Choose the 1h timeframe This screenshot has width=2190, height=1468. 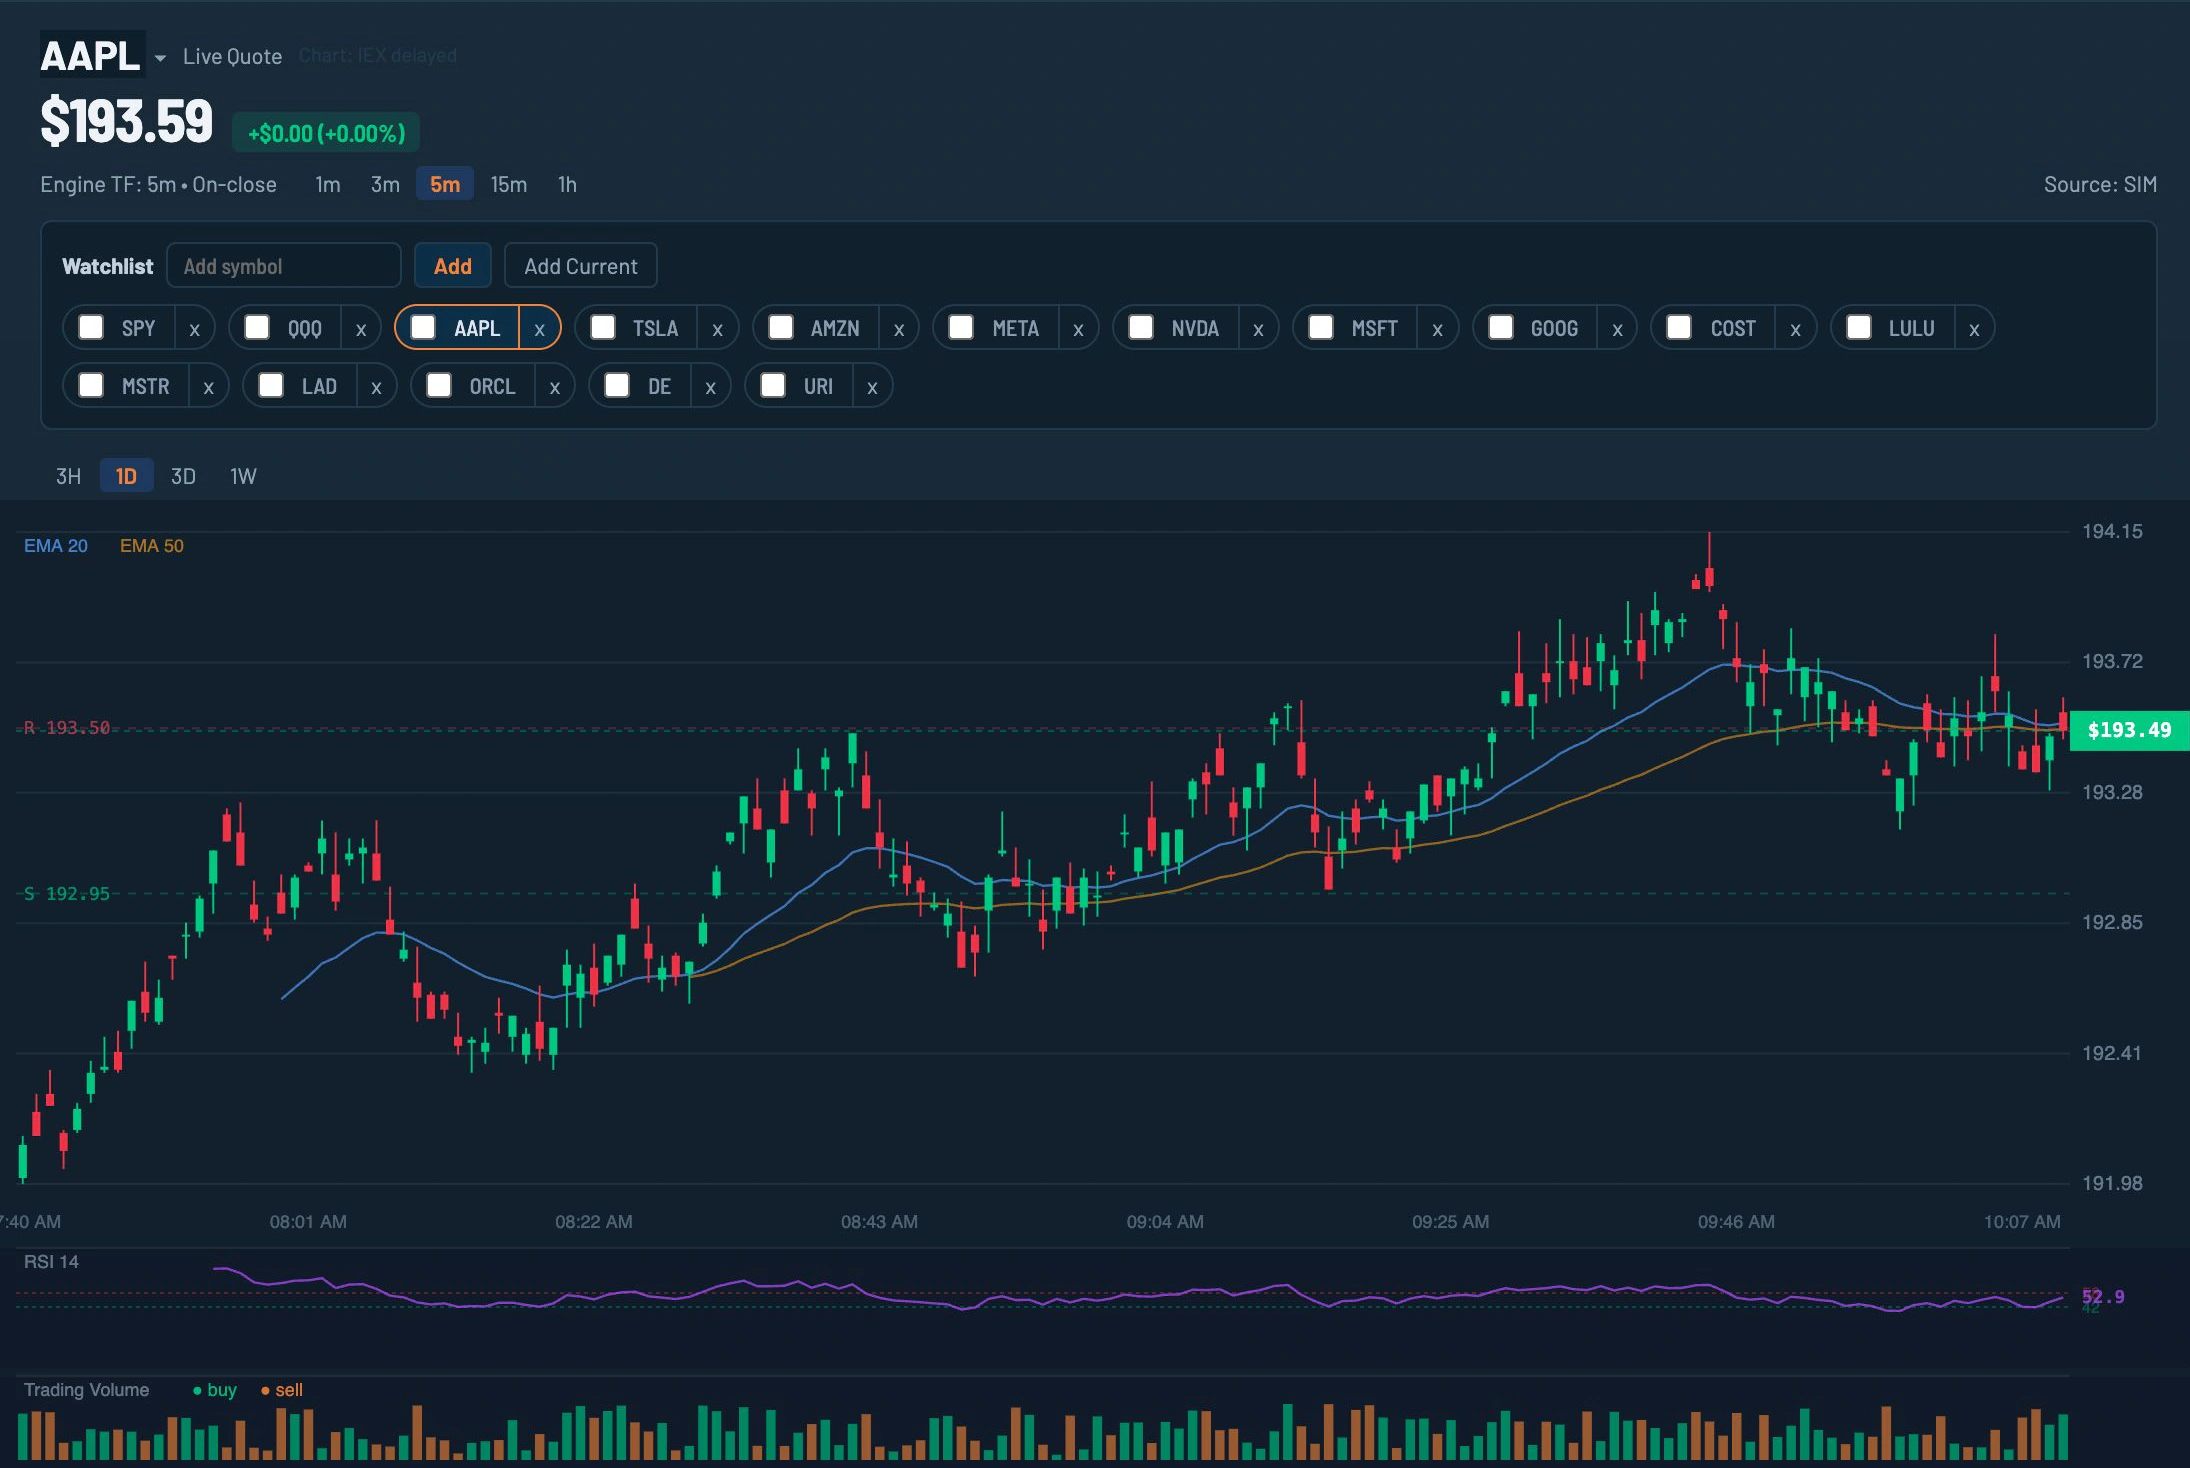tap(567, 184)
